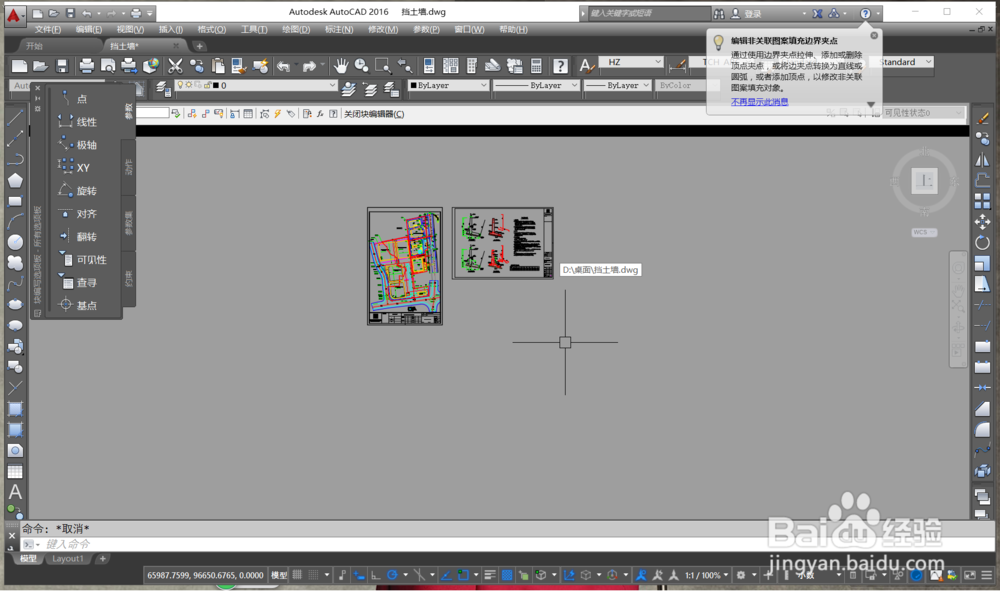
Task: Add a new layout with plus button
Action: pyautogui.click(x=102, y=558)
